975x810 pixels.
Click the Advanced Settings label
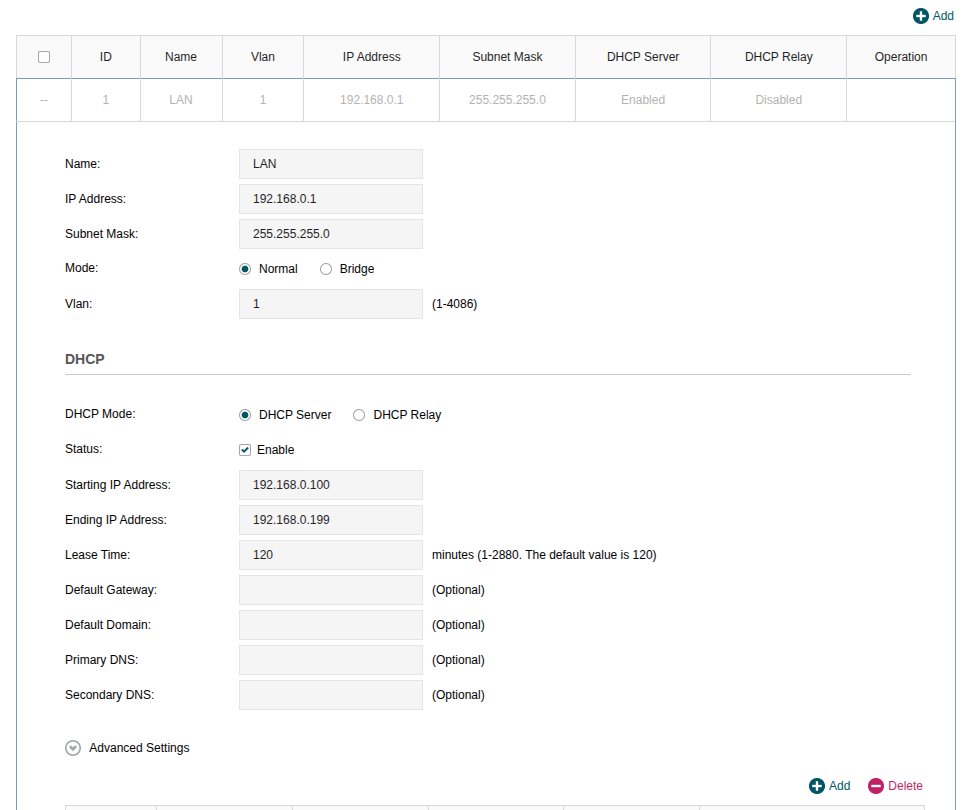click(139, 748)
